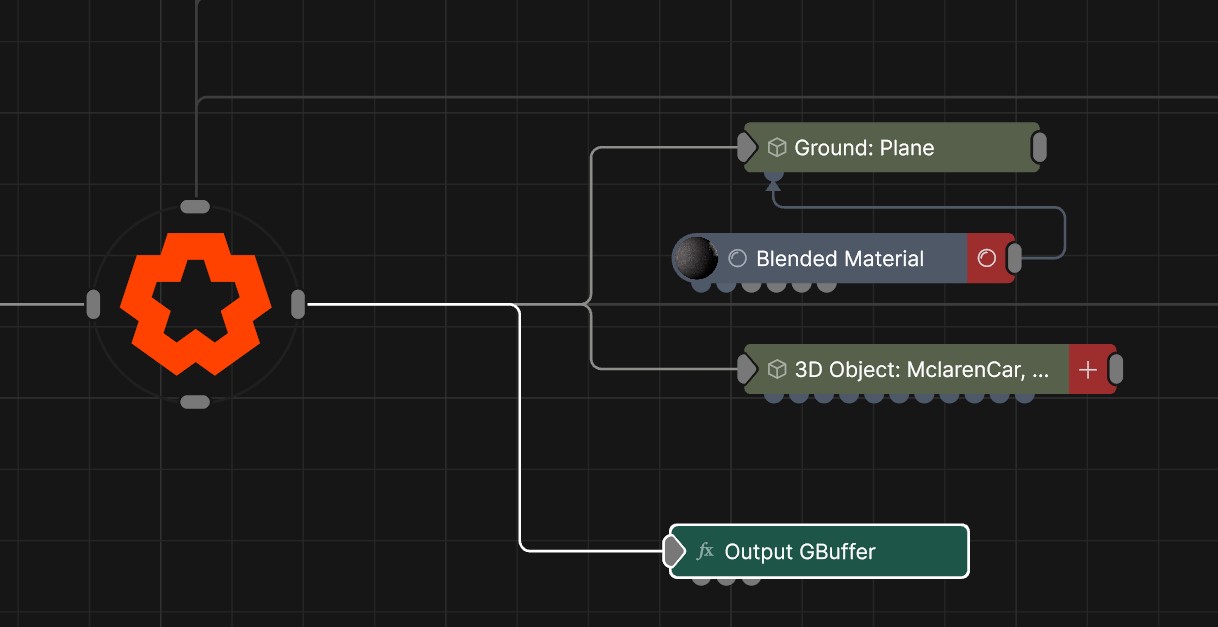Click the 3D Object input connector arrow
This screenshot has height=627, width=1218.
[x=747, y=370]
